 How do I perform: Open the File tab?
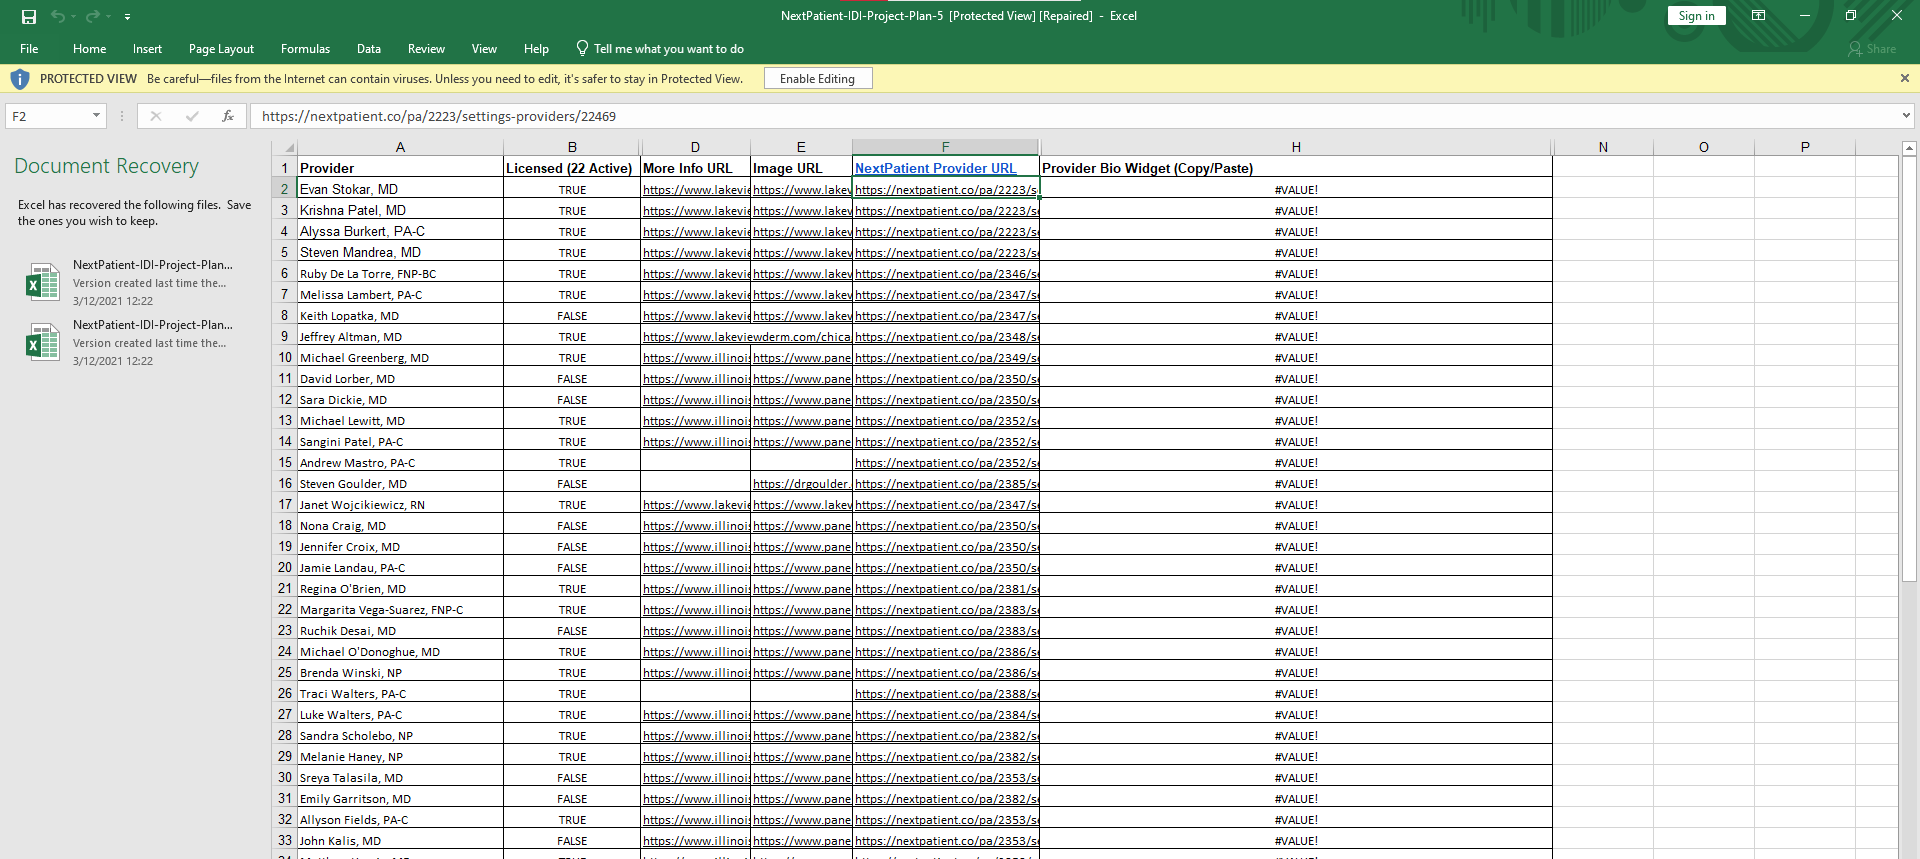pyautogui.click(x=29, y=48)
